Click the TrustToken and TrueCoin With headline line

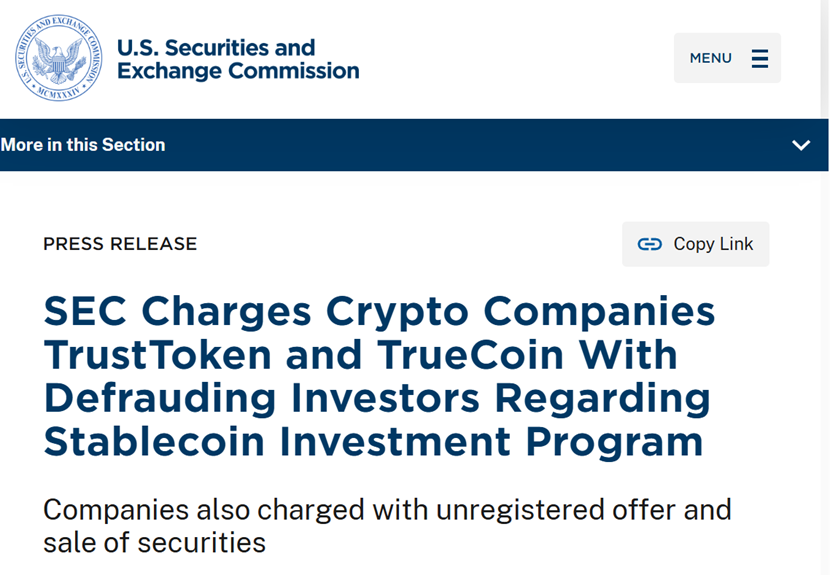[x=360, y=354]
